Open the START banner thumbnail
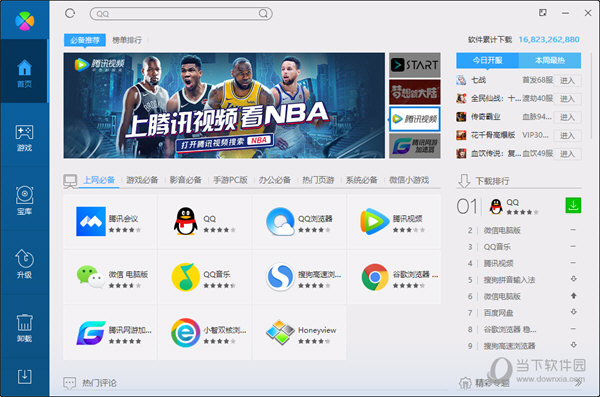The width and height of the screenshot is (600, 397). click(415, 65)
